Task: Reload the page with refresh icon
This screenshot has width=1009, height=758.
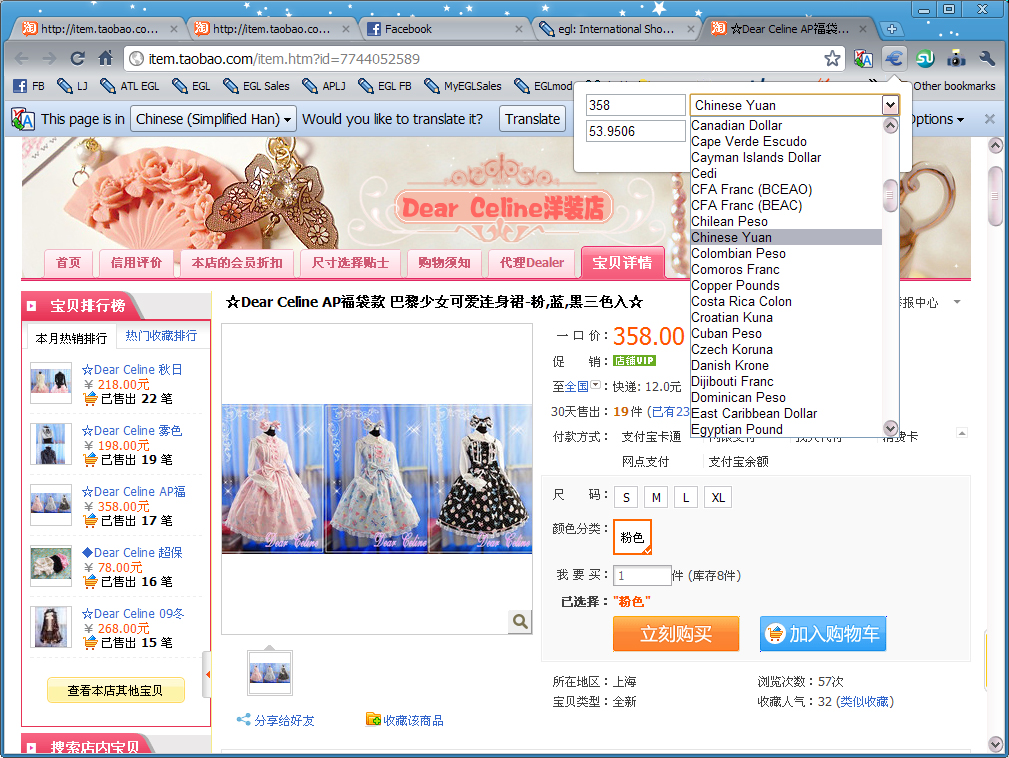Action: point(77,59)
